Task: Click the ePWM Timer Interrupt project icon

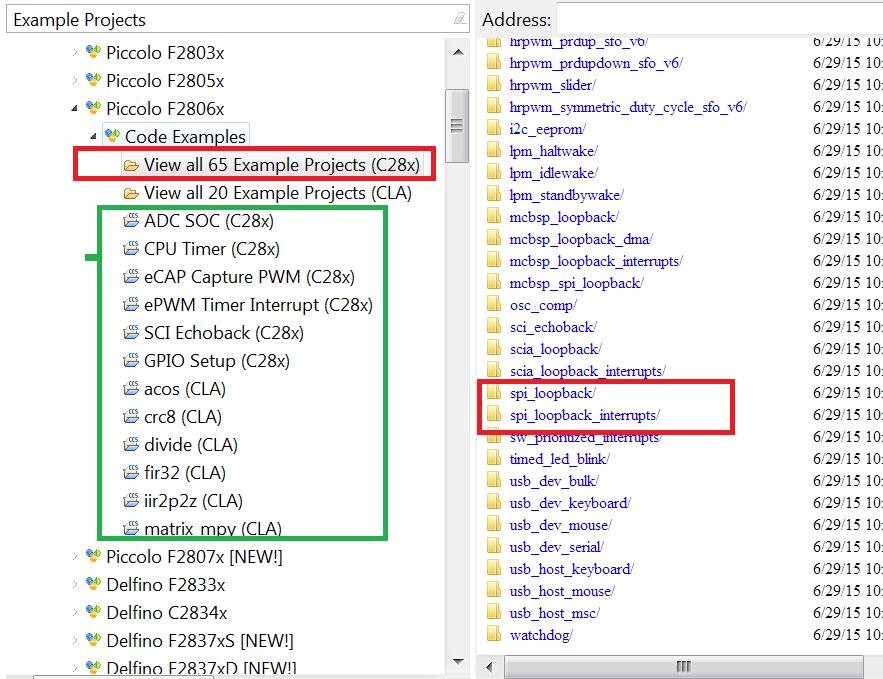Action: [131, 305]
